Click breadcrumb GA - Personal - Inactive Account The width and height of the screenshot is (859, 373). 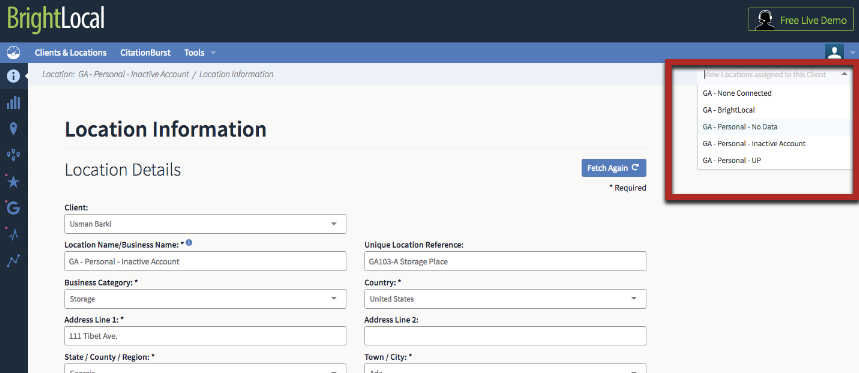[133, 74]
